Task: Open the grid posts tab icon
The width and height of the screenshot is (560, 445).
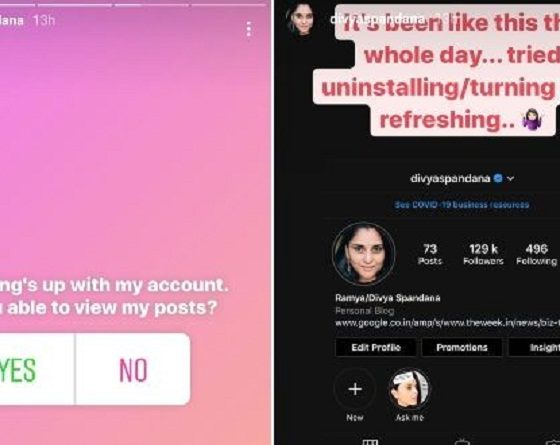Action: 370,442
